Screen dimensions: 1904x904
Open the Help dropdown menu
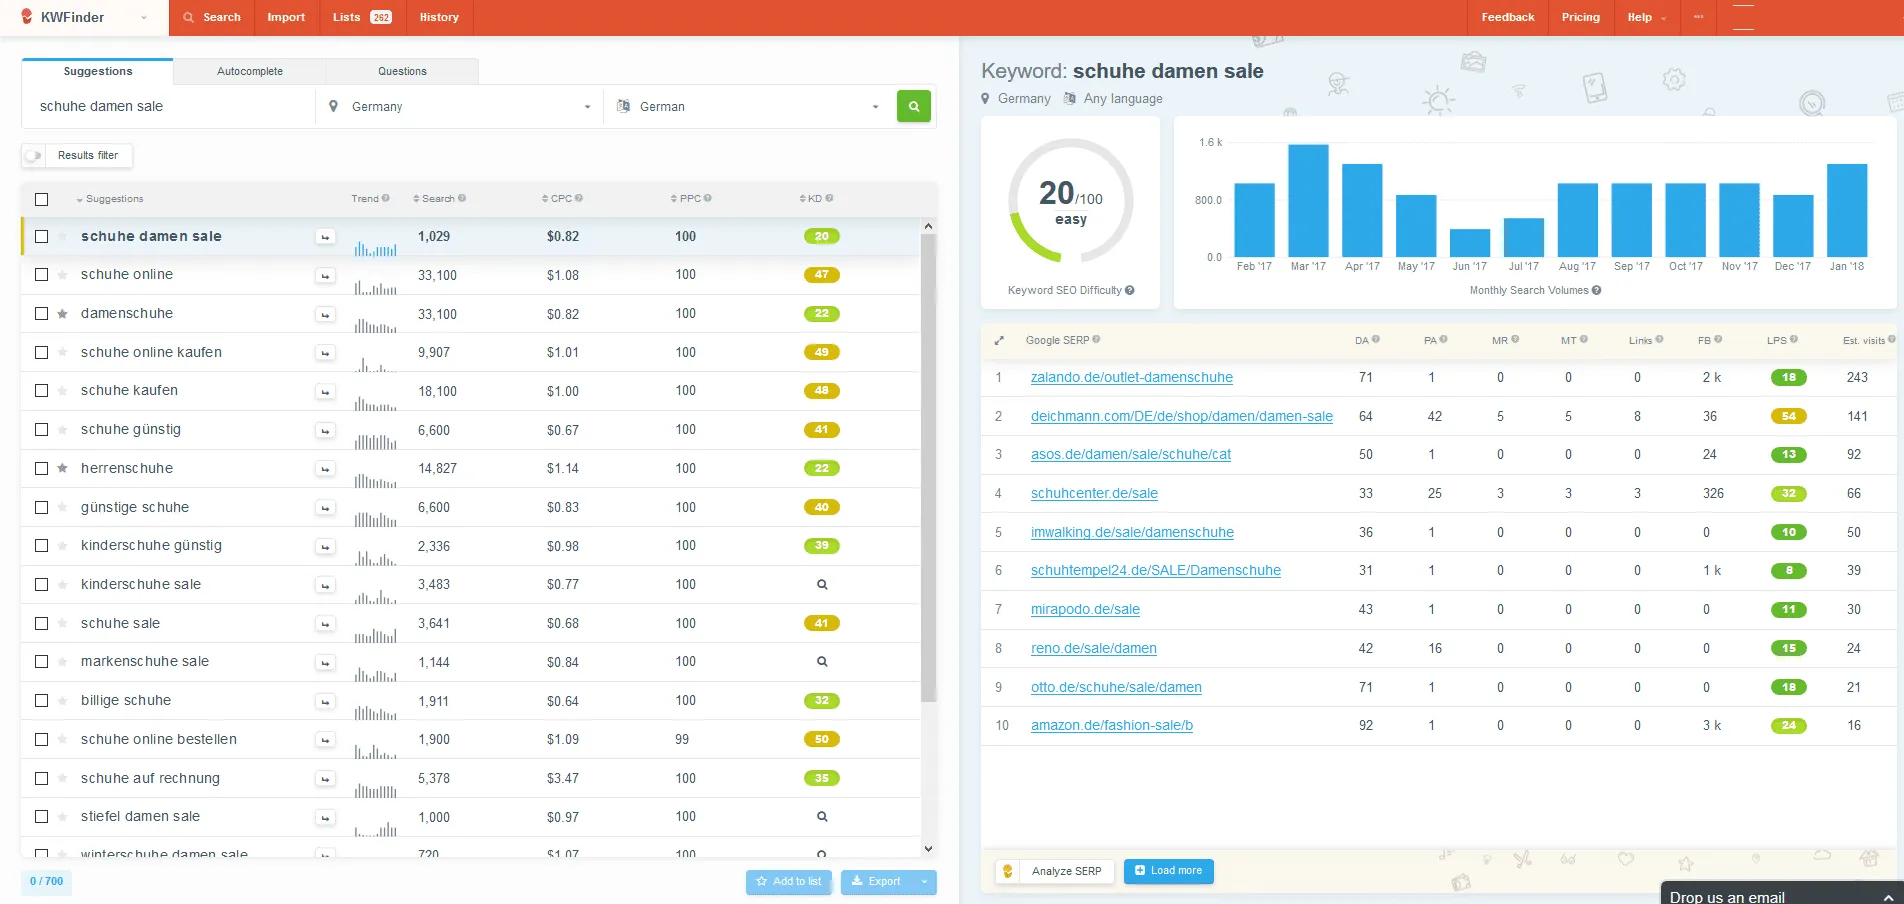1646,17
